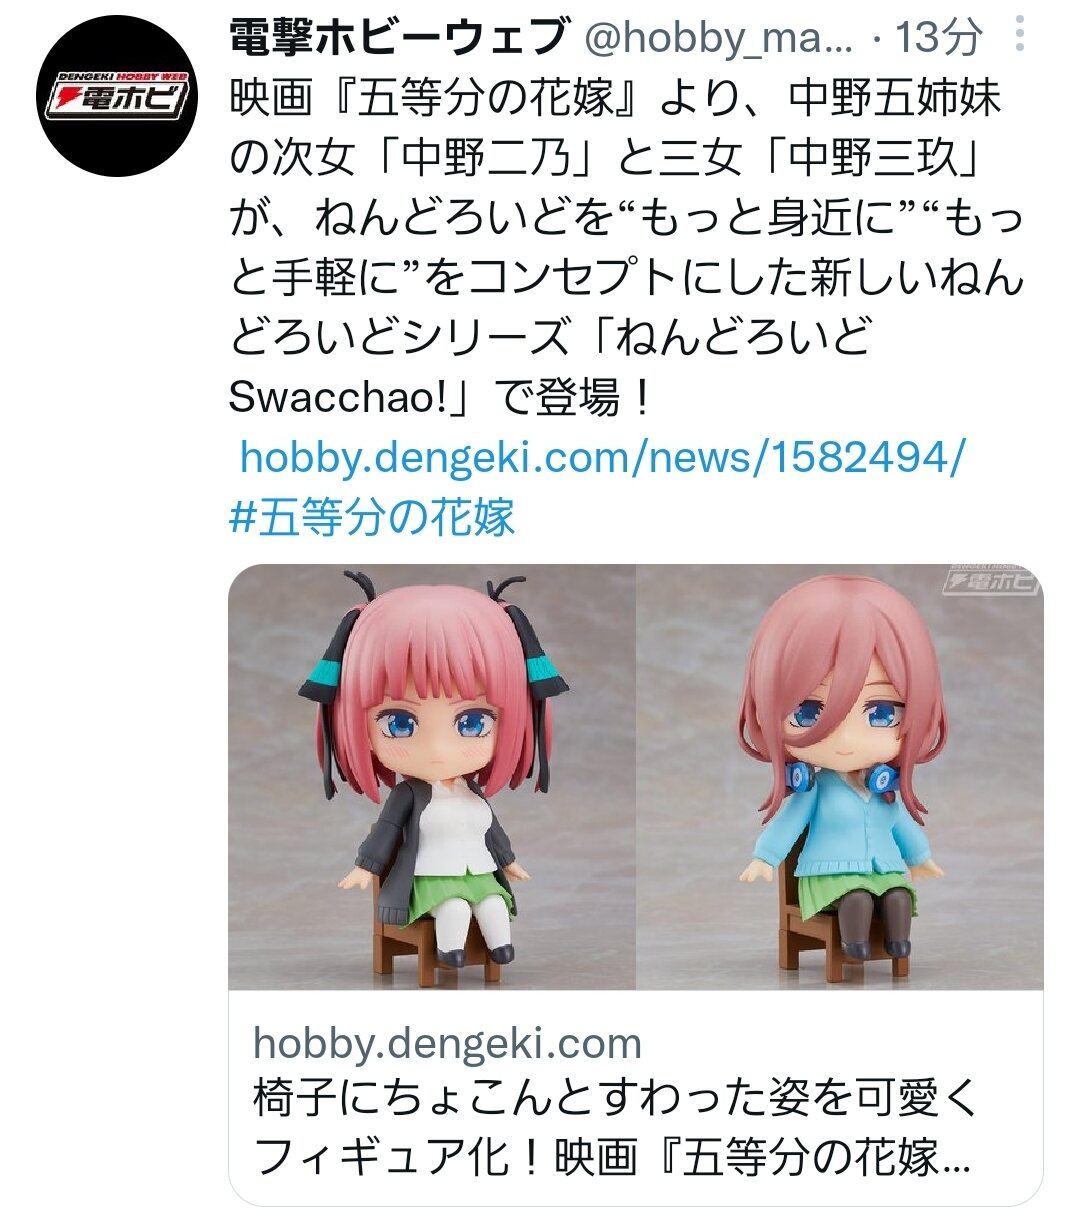Click the 中野三玖 name in the tweet
Viewport: 1080px width, 1225px height.
point(866,158)
